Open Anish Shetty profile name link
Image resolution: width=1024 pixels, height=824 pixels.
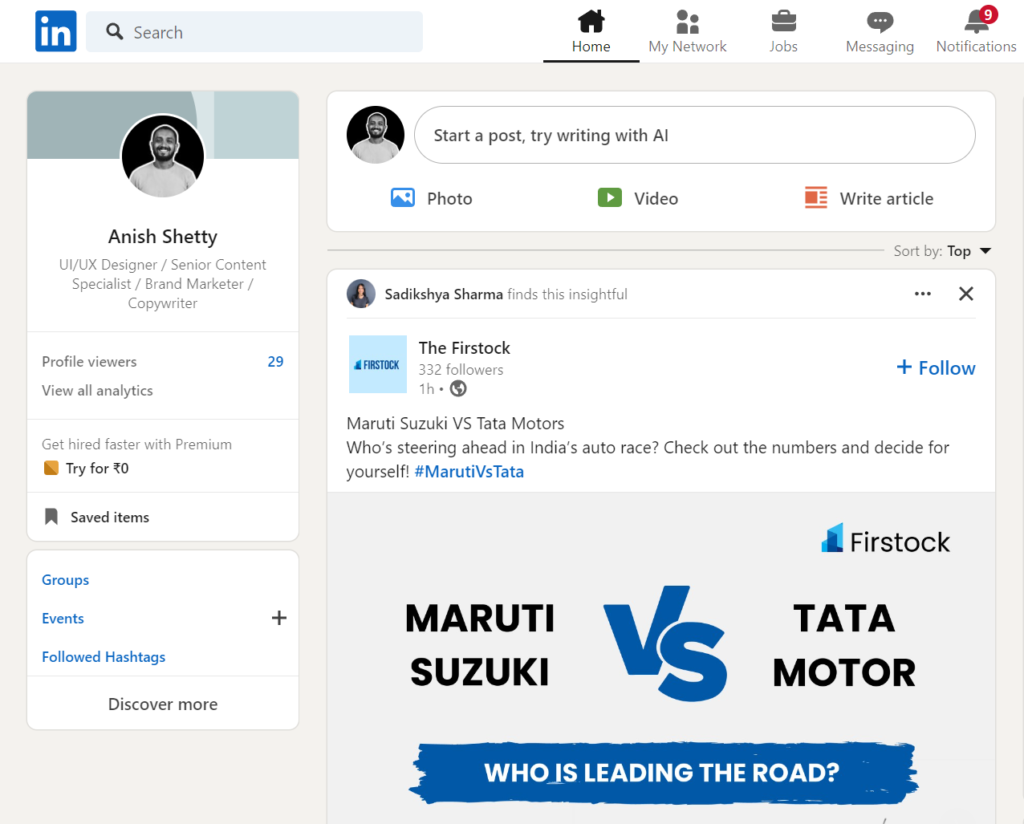click(x=163, y=236)
